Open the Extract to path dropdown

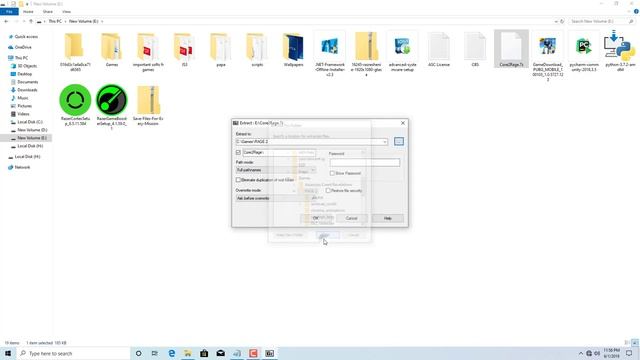[x=384, y=142]
